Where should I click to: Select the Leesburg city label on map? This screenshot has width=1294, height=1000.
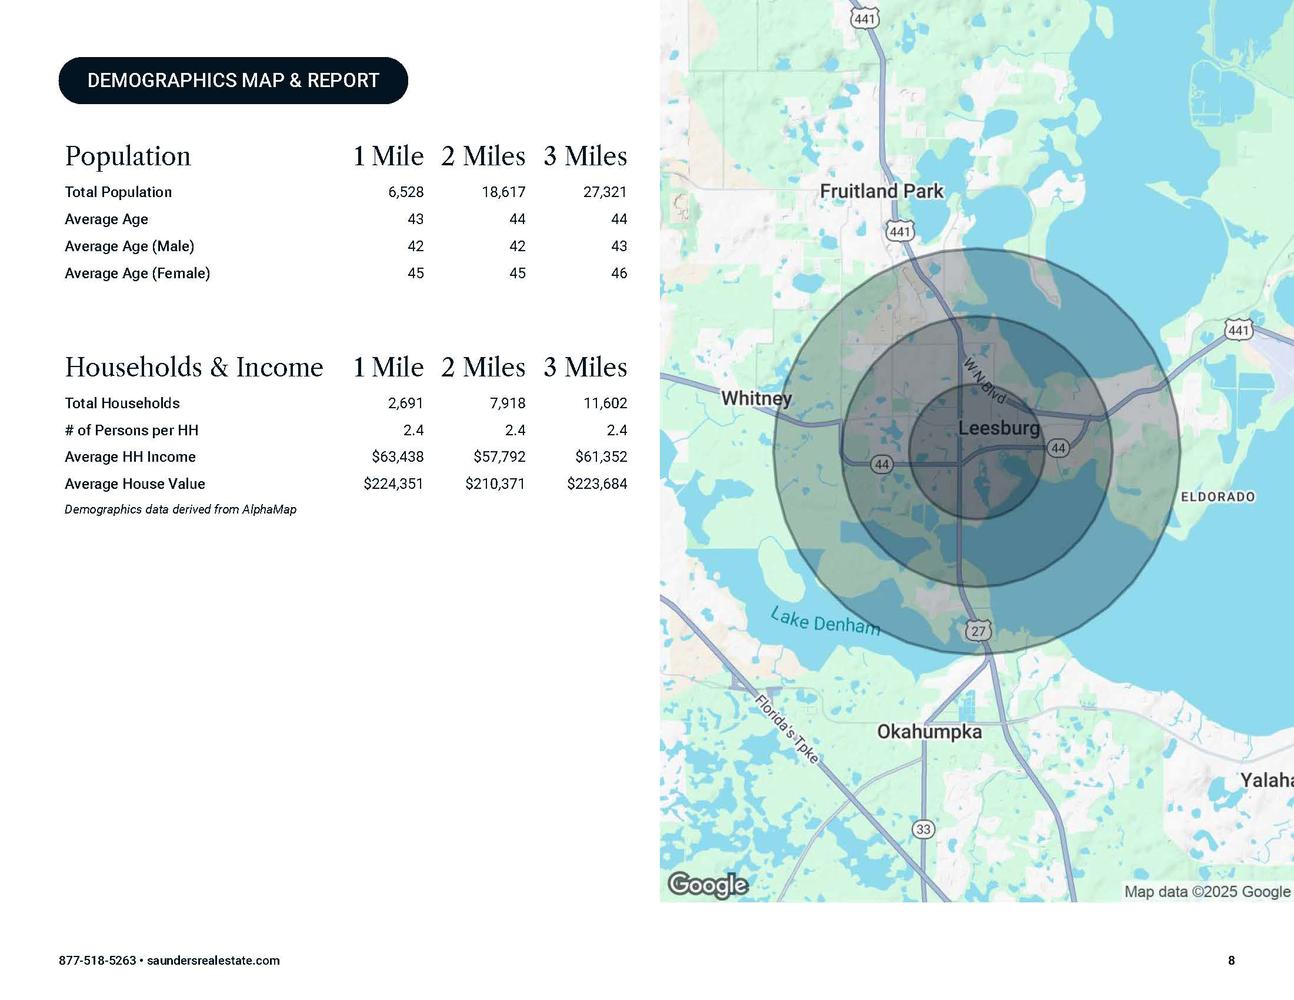[998, 428]
